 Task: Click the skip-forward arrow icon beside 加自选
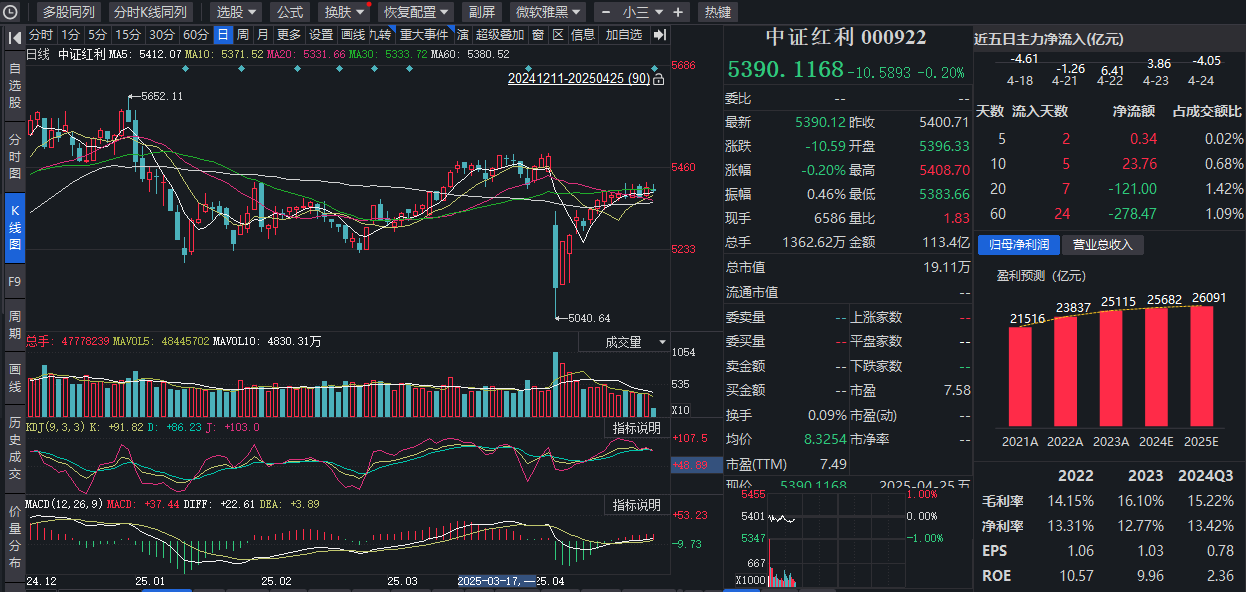point(659,35)
